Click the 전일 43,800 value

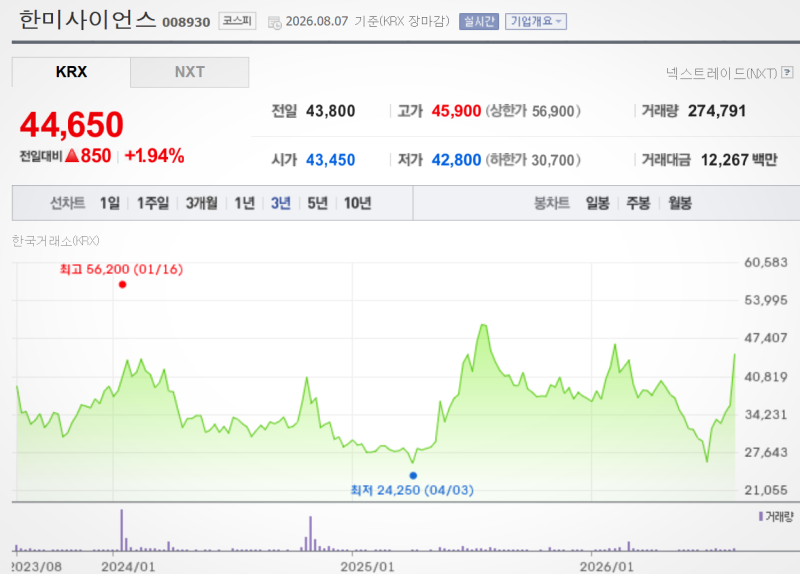[x=331, y=111]
